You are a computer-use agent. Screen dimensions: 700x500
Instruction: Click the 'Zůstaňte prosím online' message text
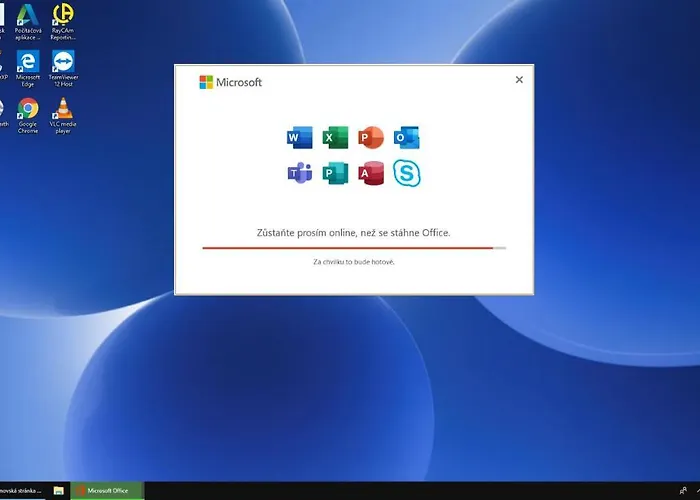tap(354, 233)
